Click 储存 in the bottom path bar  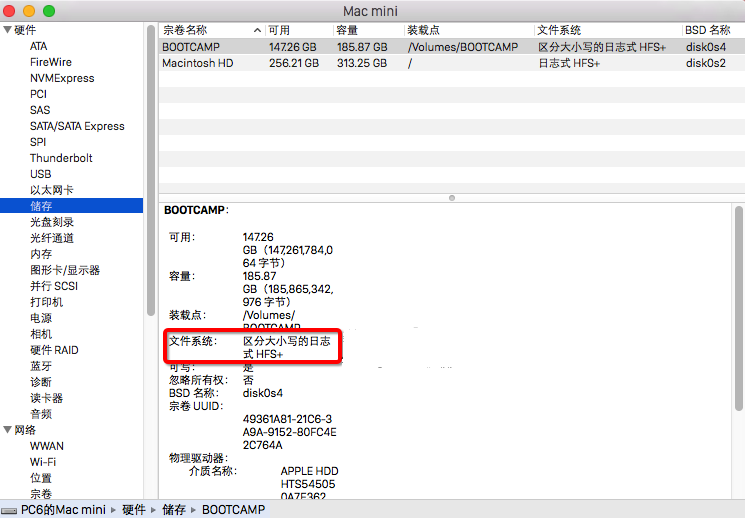173,510
